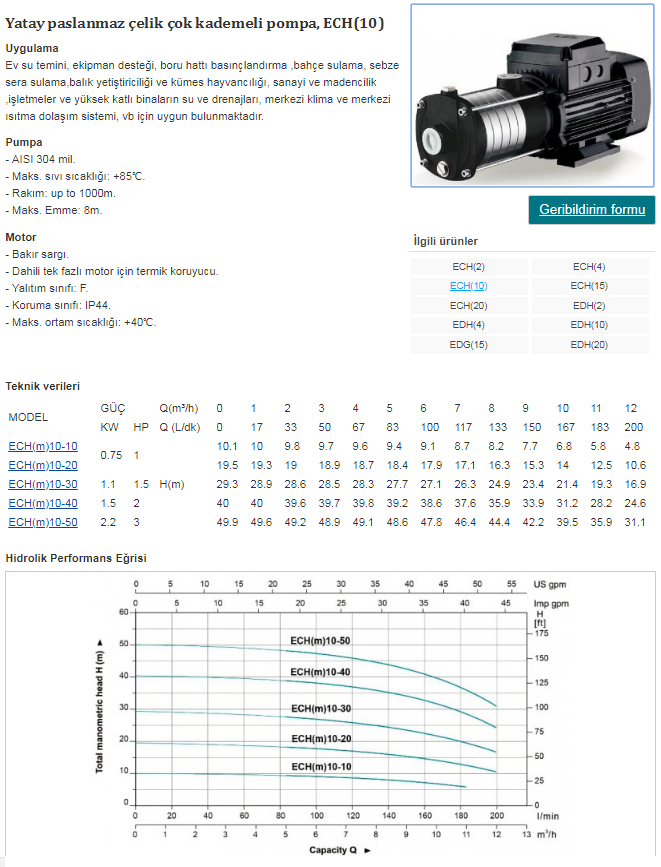Open related product EDH(10)
Image resolution: width=661 pixels, height=867 pixels.
click(589, 325)
